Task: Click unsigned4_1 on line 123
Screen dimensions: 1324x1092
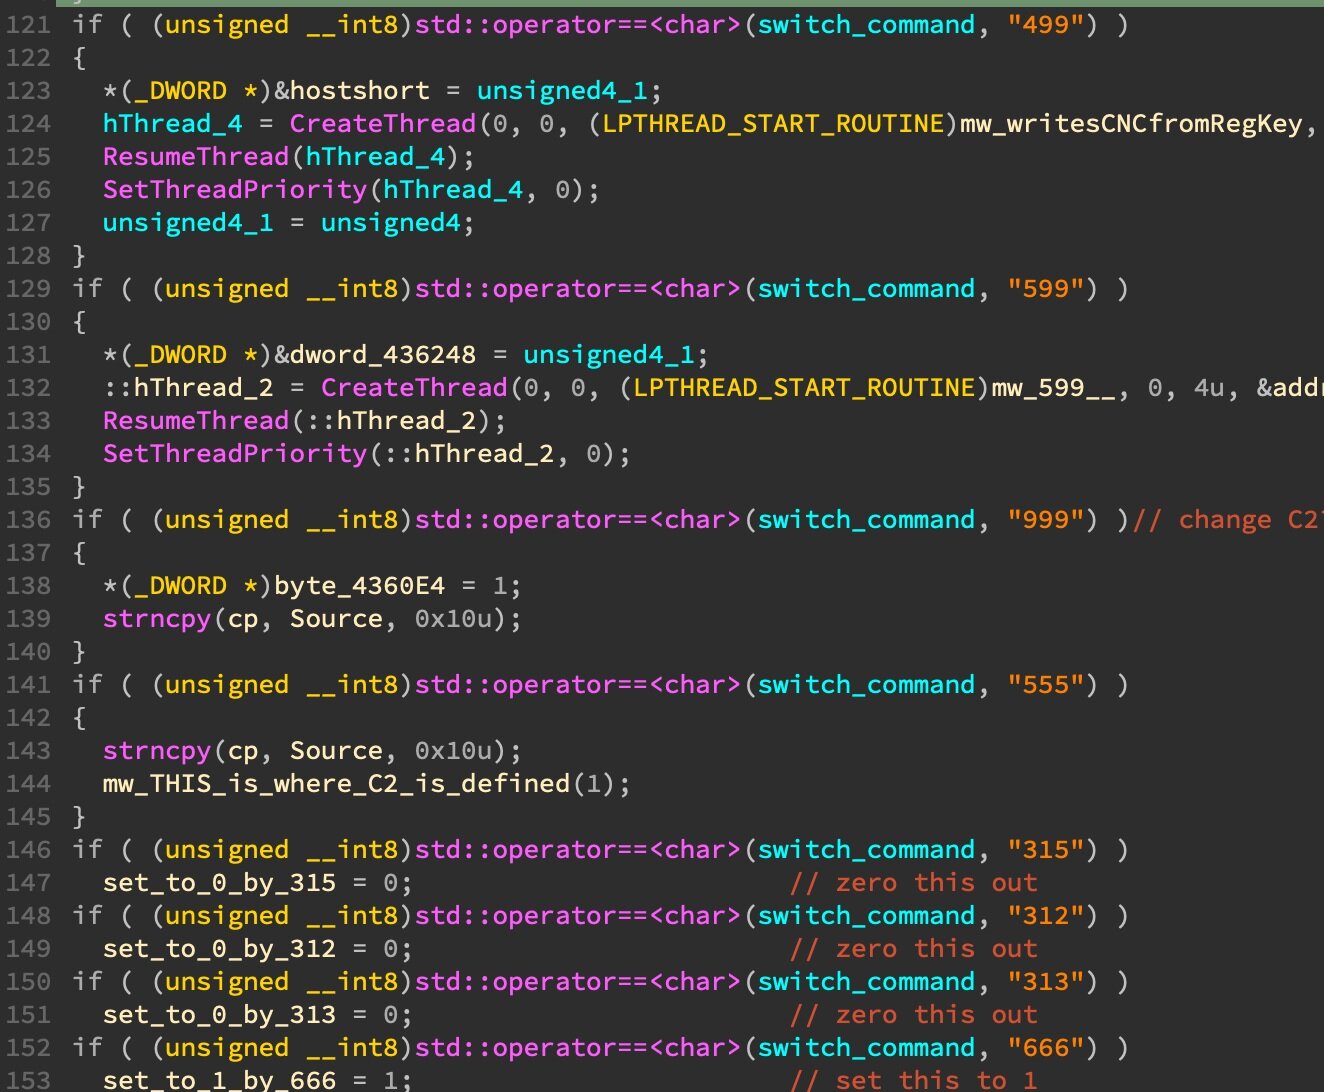Action: (562, 91)
